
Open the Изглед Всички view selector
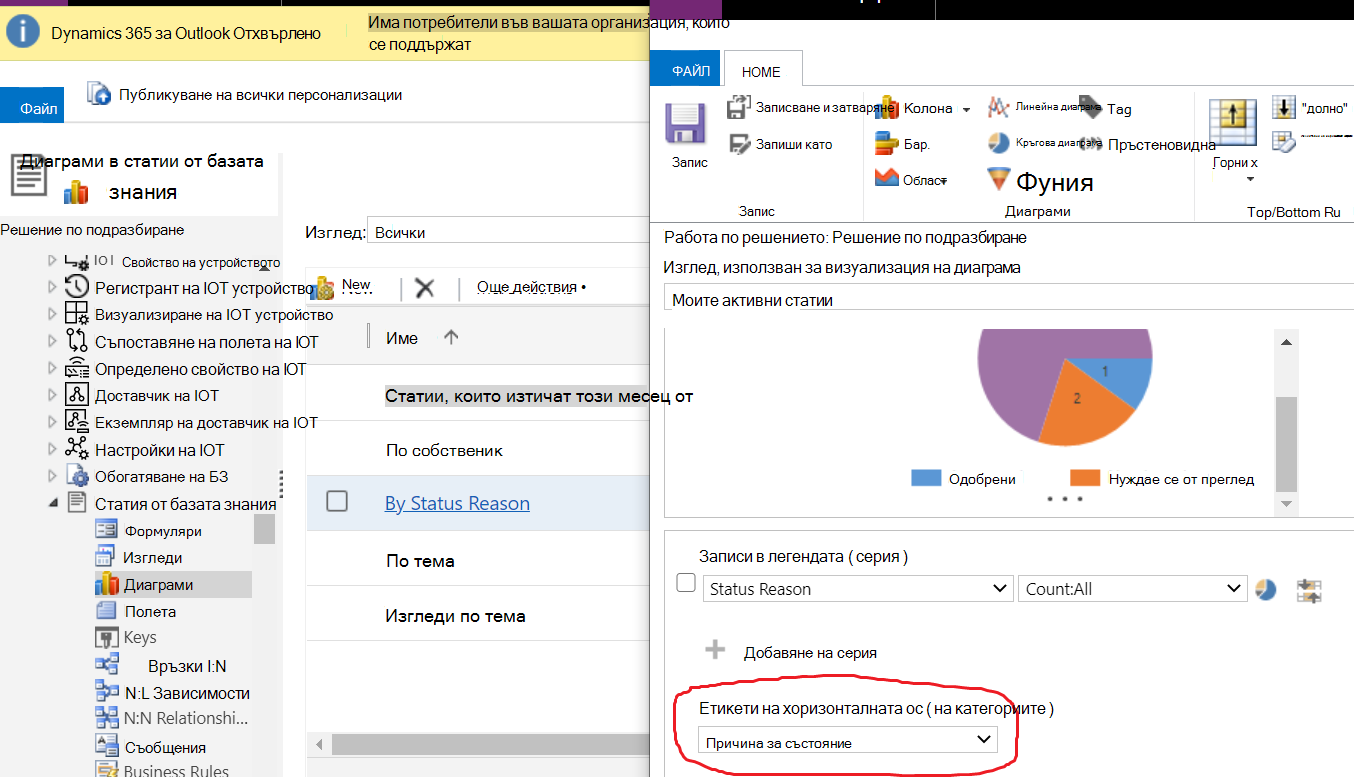click(x=507, y=232)
